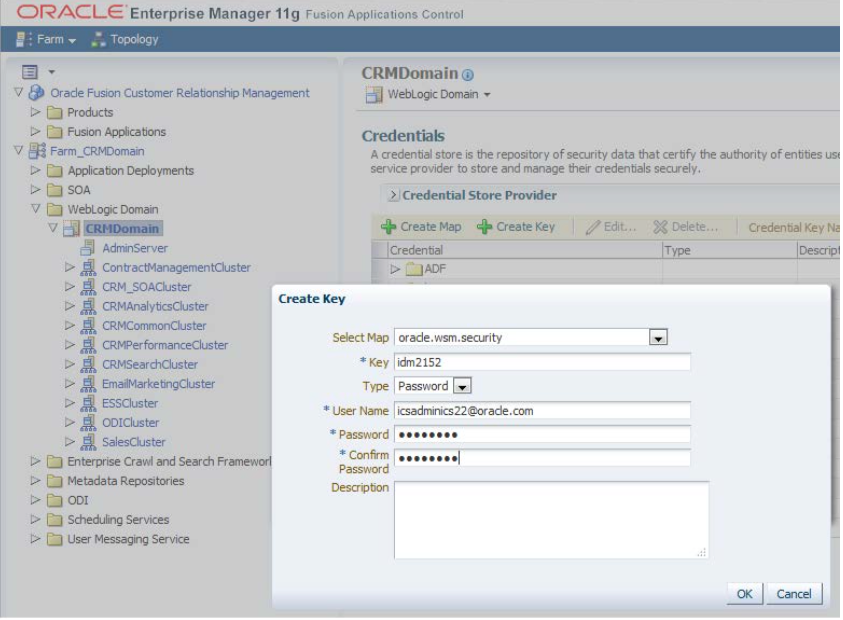Select Scheduling Services in the tree
This screenshot has height=620, width=843.
[x=118, y=519]
